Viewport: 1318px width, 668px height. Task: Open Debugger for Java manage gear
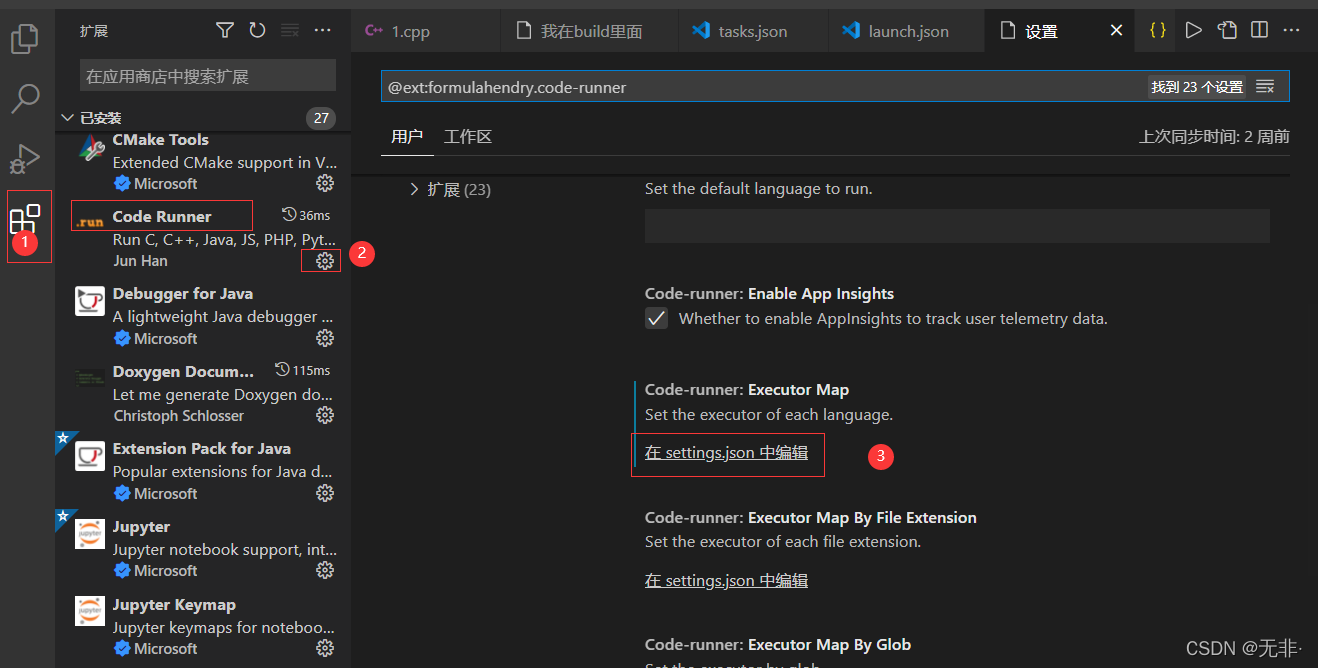[325, 338]
